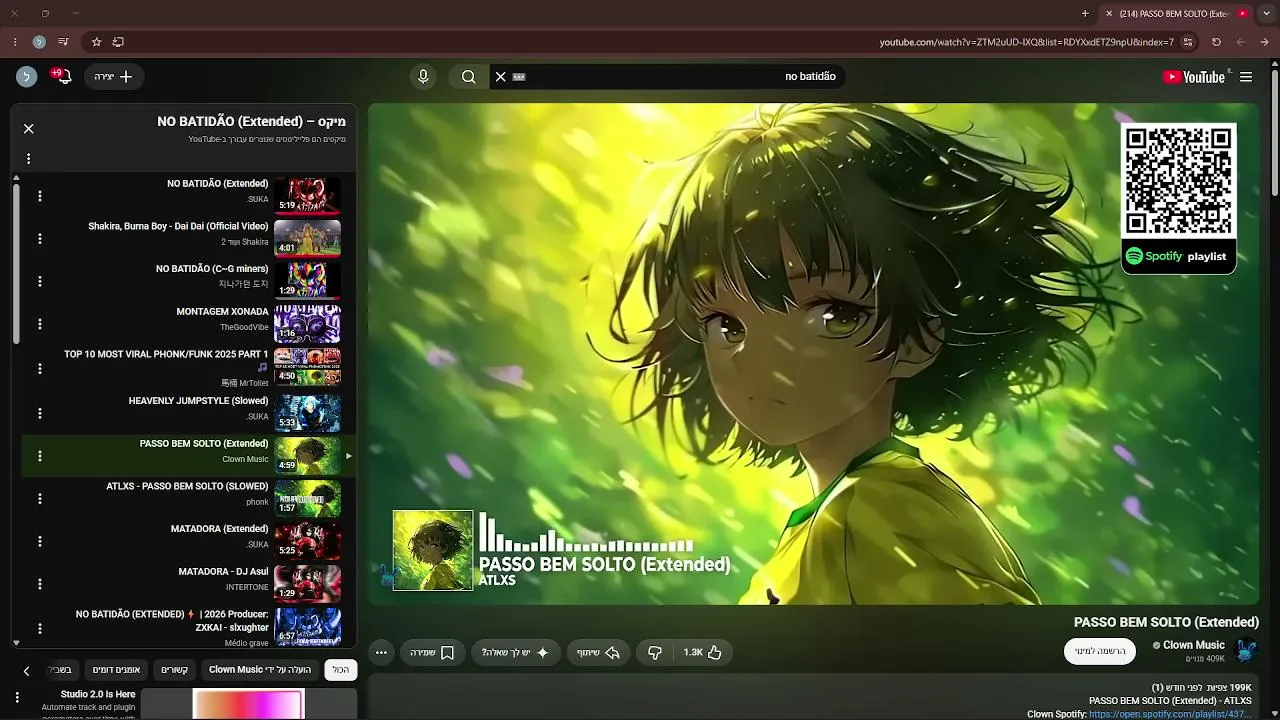Viewport: 1280px width, 720px height.
Task: Click the browser address bar URL
Action: pyautogui.click(x=1027, y=42)
